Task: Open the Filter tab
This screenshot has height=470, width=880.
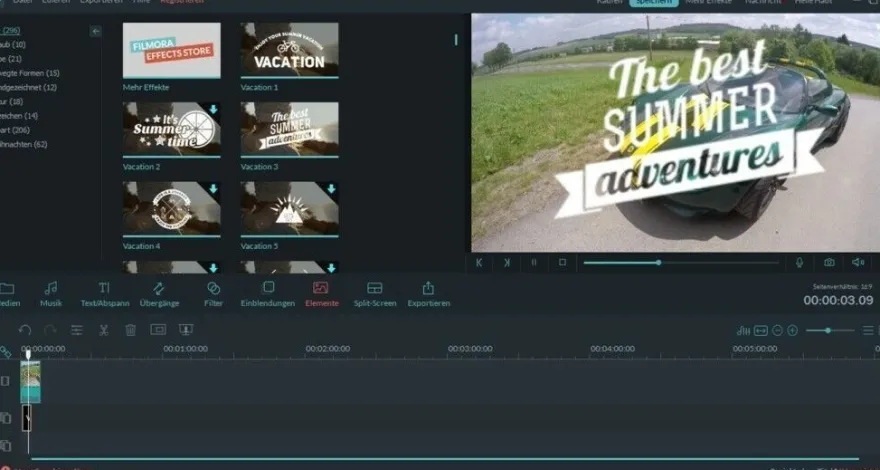Action: tap(213, 295)
